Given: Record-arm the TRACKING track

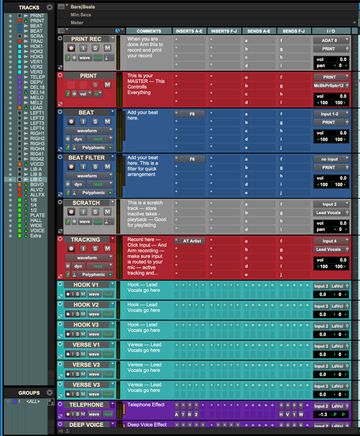Looking at the screenshot, I should pyautogui.click(x=71, y=249).
